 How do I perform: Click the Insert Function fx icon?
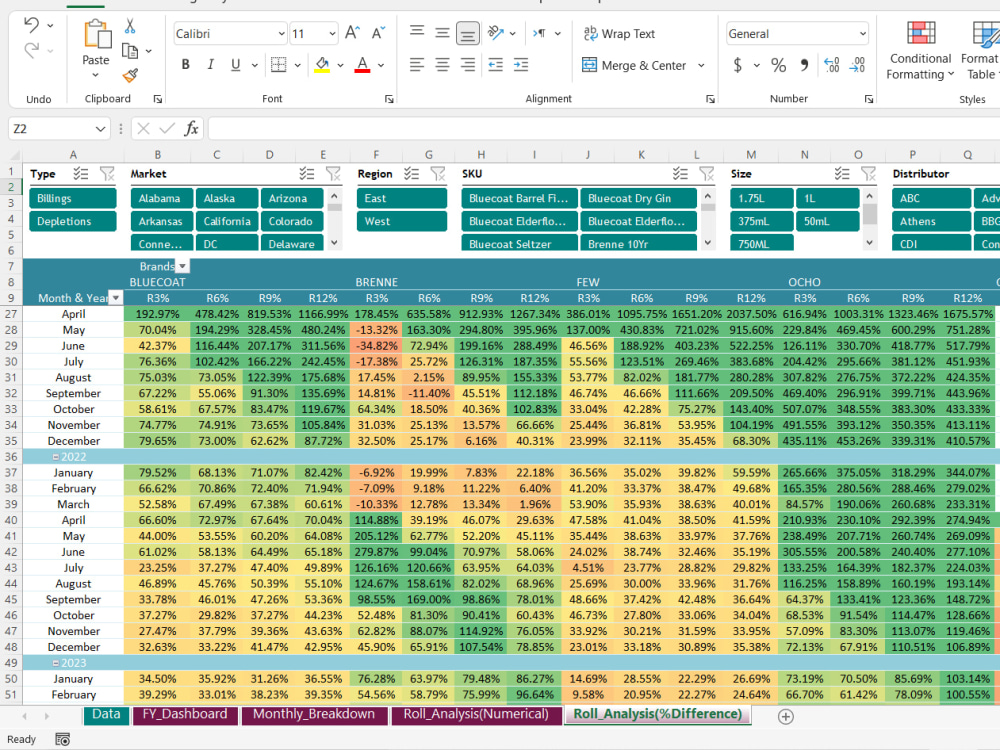[x=191, y=129]
